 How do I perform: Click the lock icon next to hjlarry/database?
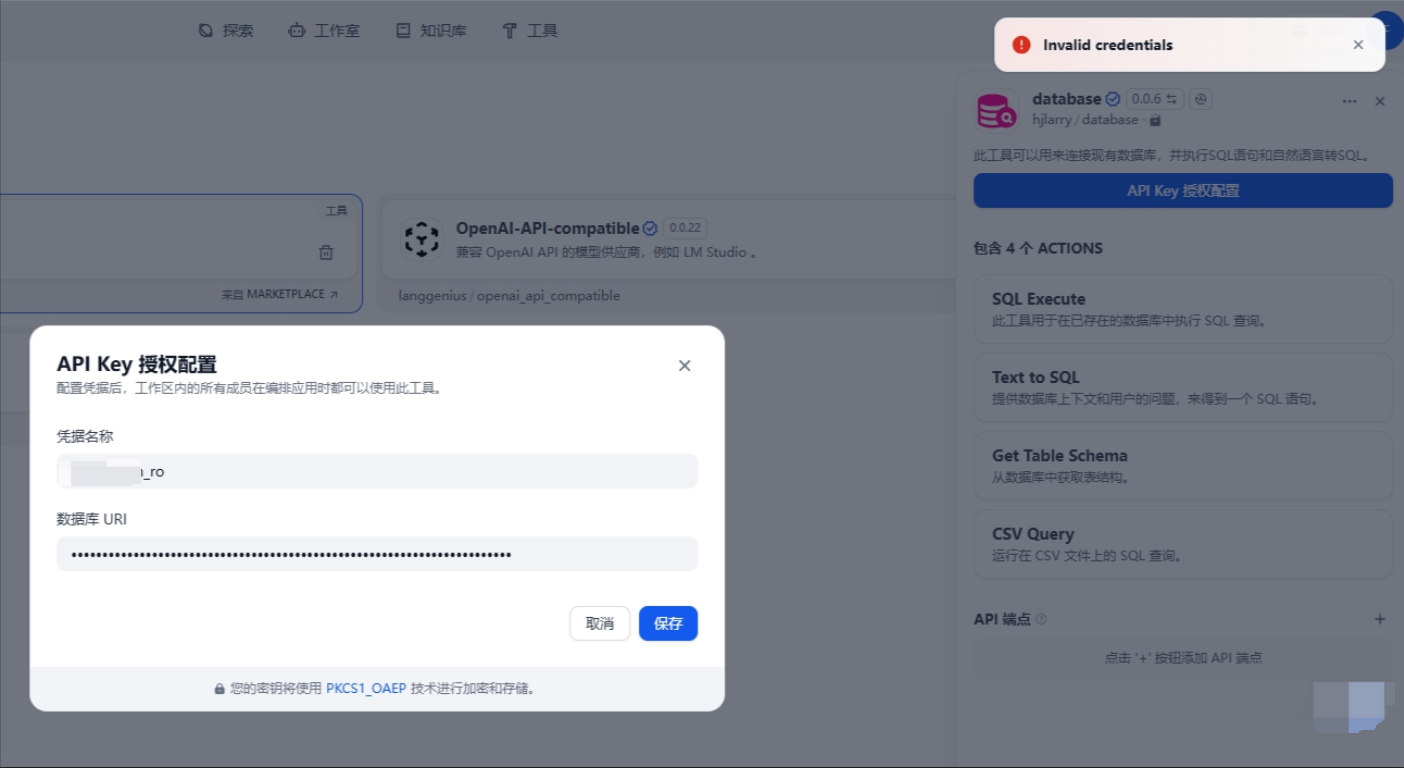tap(1155, 120)
